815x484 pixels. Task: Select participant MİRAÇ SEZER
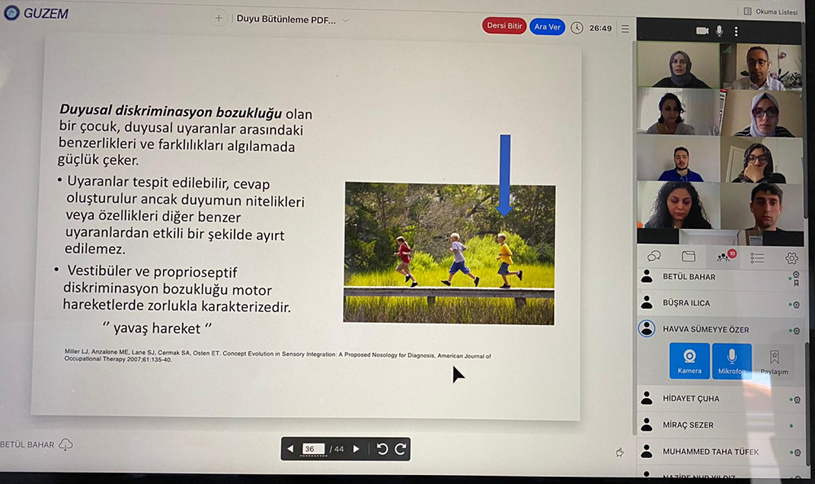(720, 425)
